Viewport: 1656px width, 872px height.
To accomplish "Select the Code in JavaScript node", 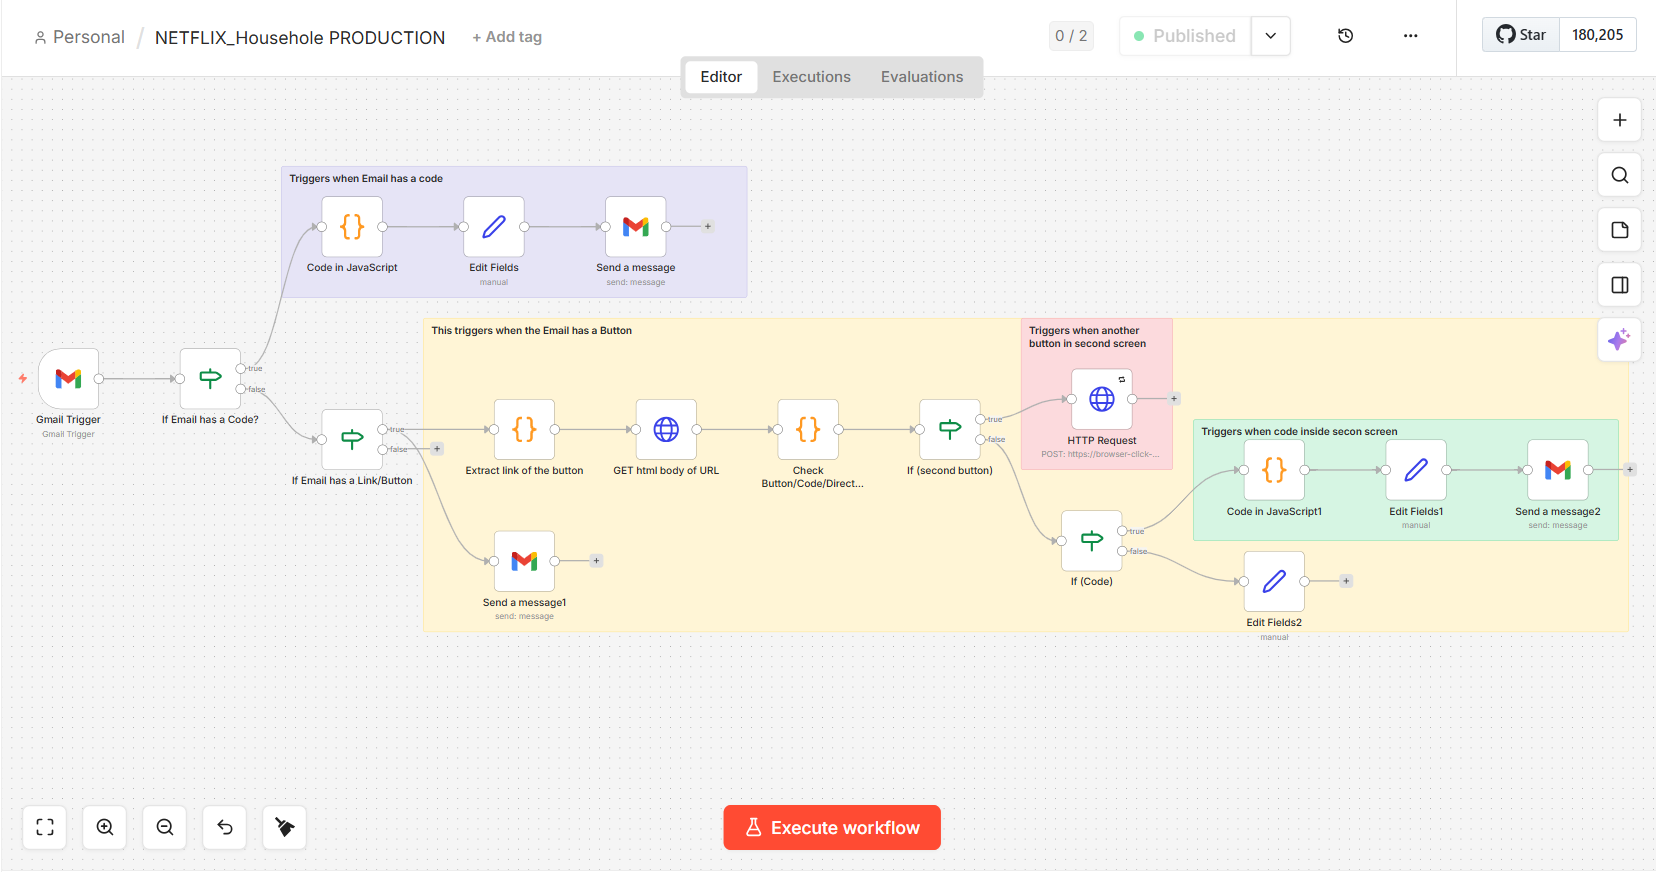I will (352, 227).
